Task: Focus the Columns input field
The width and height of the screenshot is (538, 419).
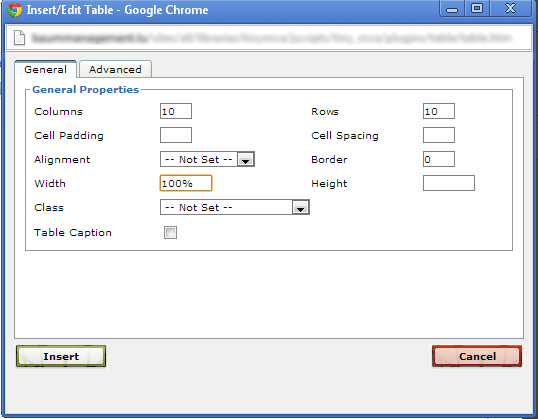Action: 176,111
